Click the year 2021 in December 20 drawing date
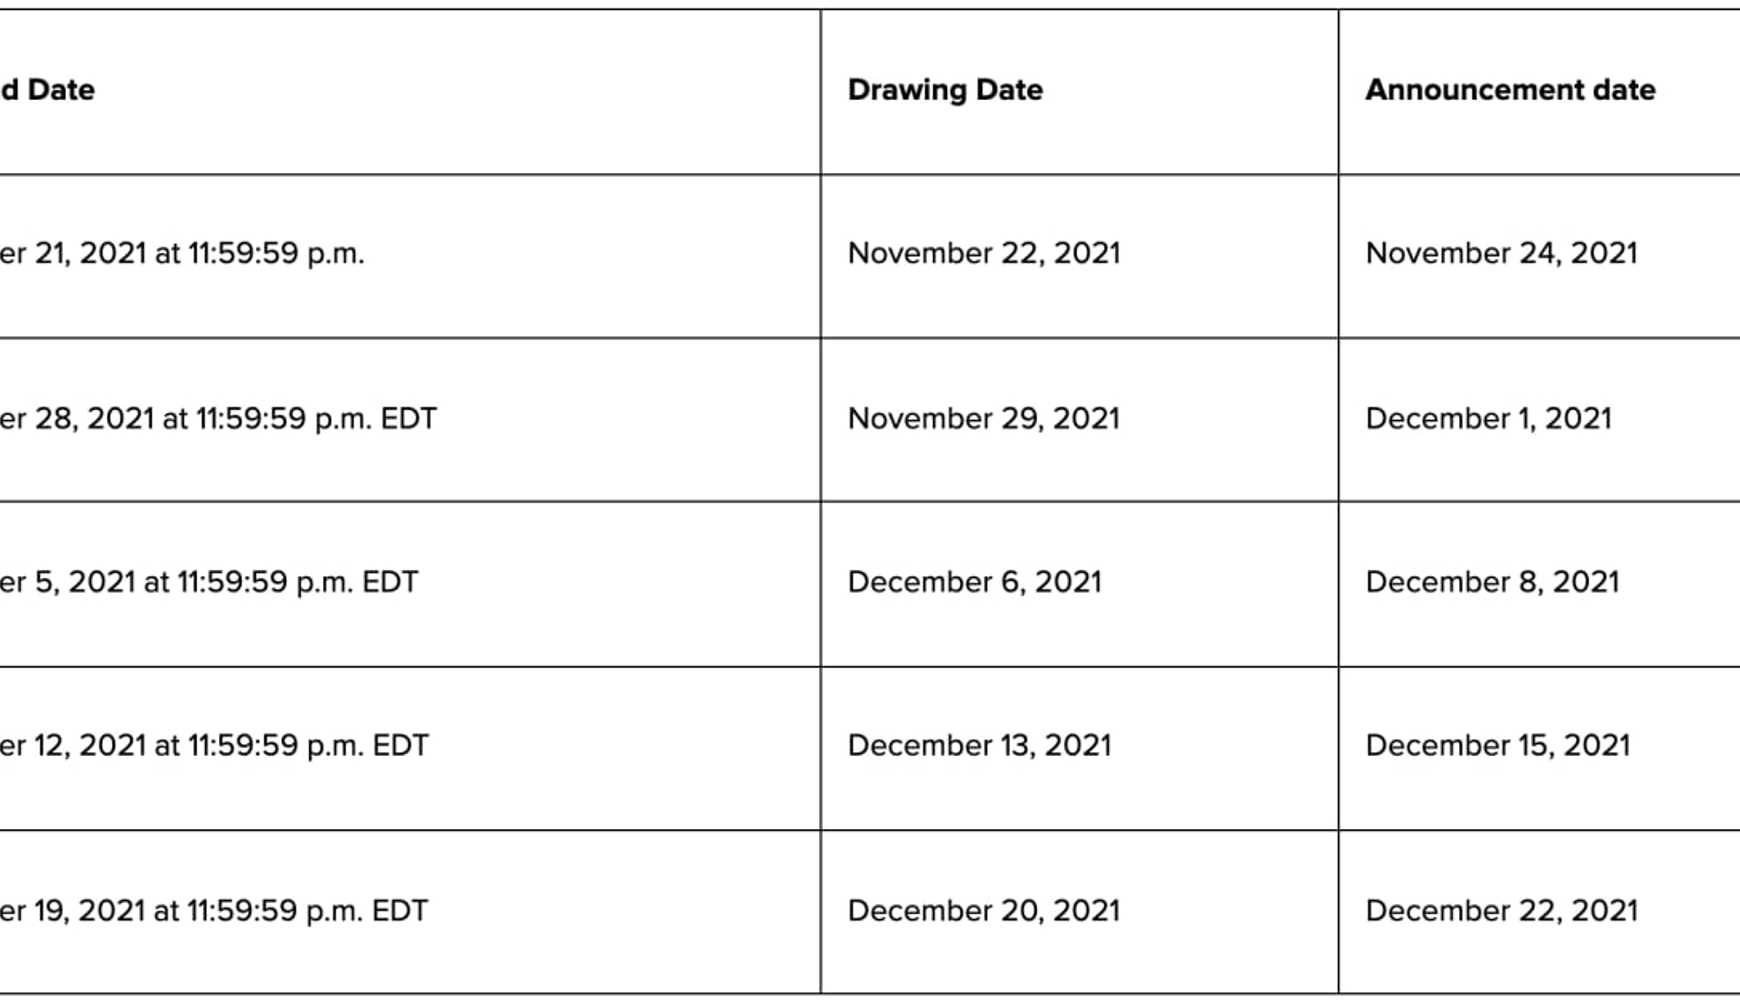The image size is (1740, 1000). [x=1087, y=911]
